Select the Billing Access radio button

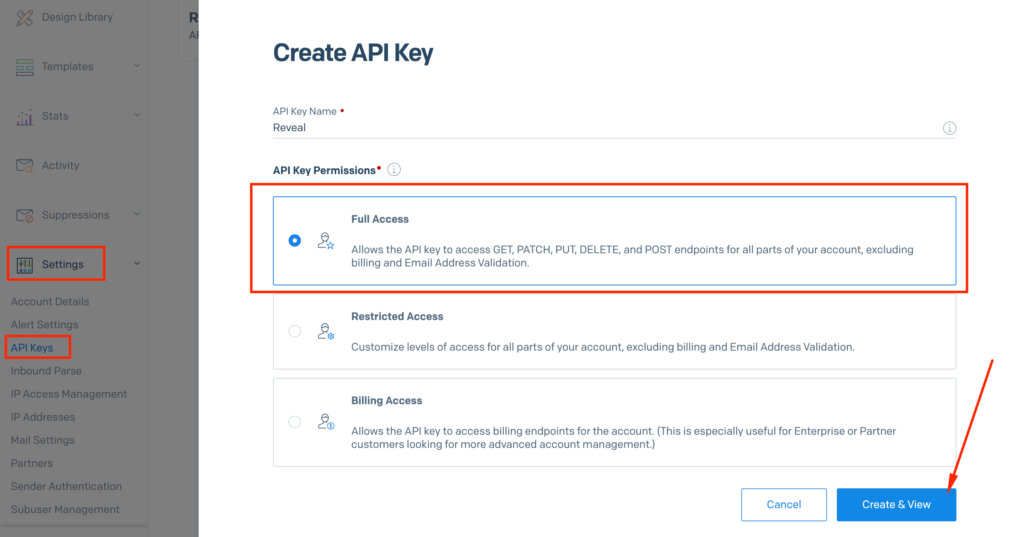coord(294,422)
